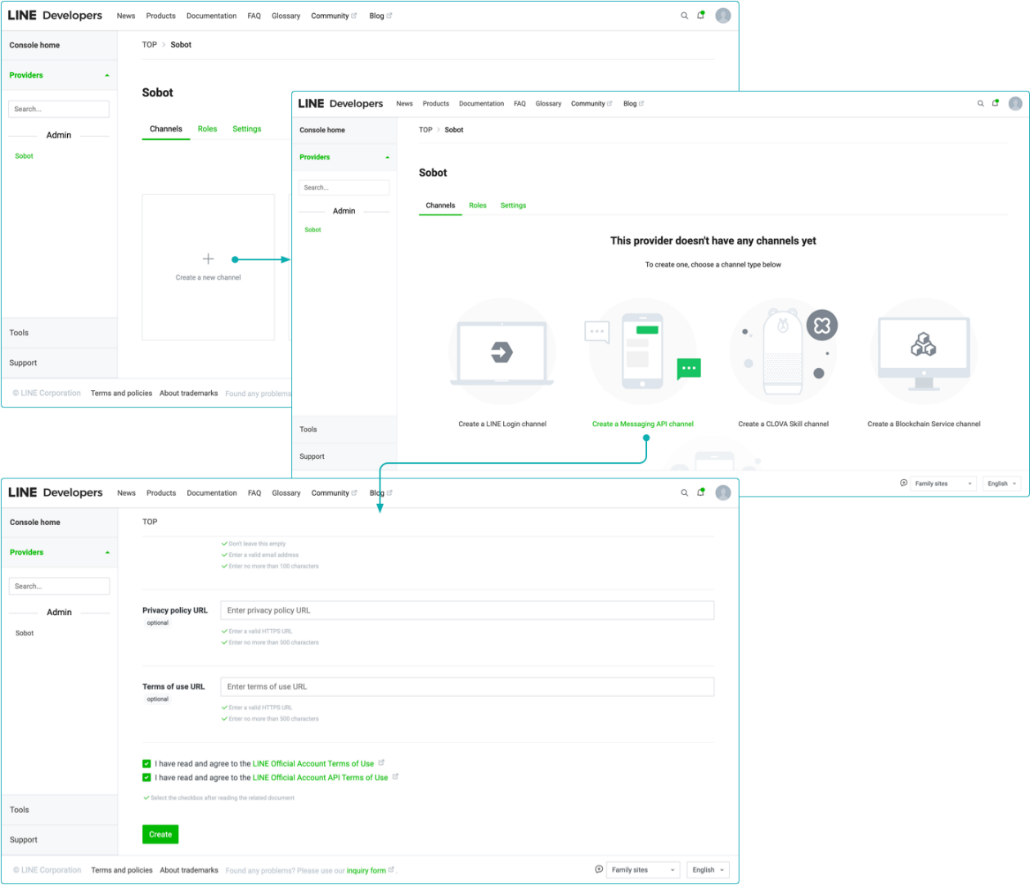Viewport: 1030px width, 885px height.
Task: Click the LINE Developers logo in the bottom window
Action: click(x=55, y=492)
